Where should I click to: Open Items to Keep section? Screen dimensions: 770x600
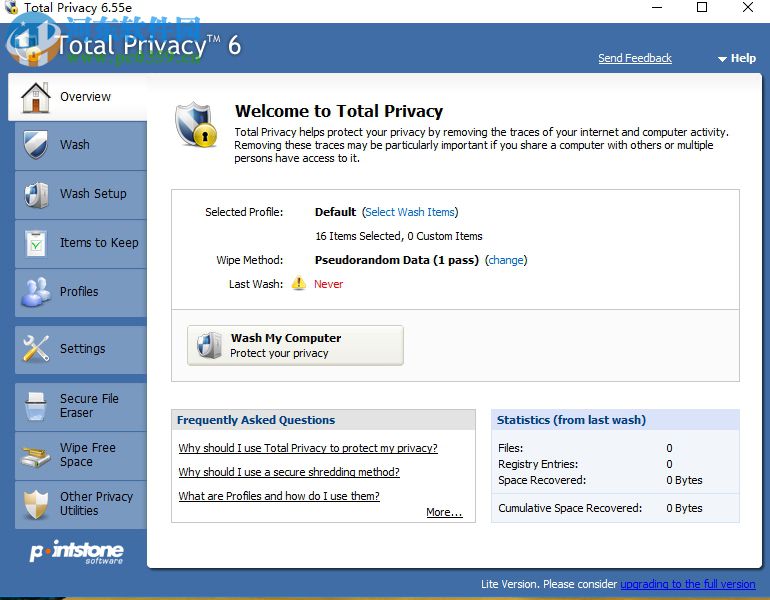pos(81,244)
